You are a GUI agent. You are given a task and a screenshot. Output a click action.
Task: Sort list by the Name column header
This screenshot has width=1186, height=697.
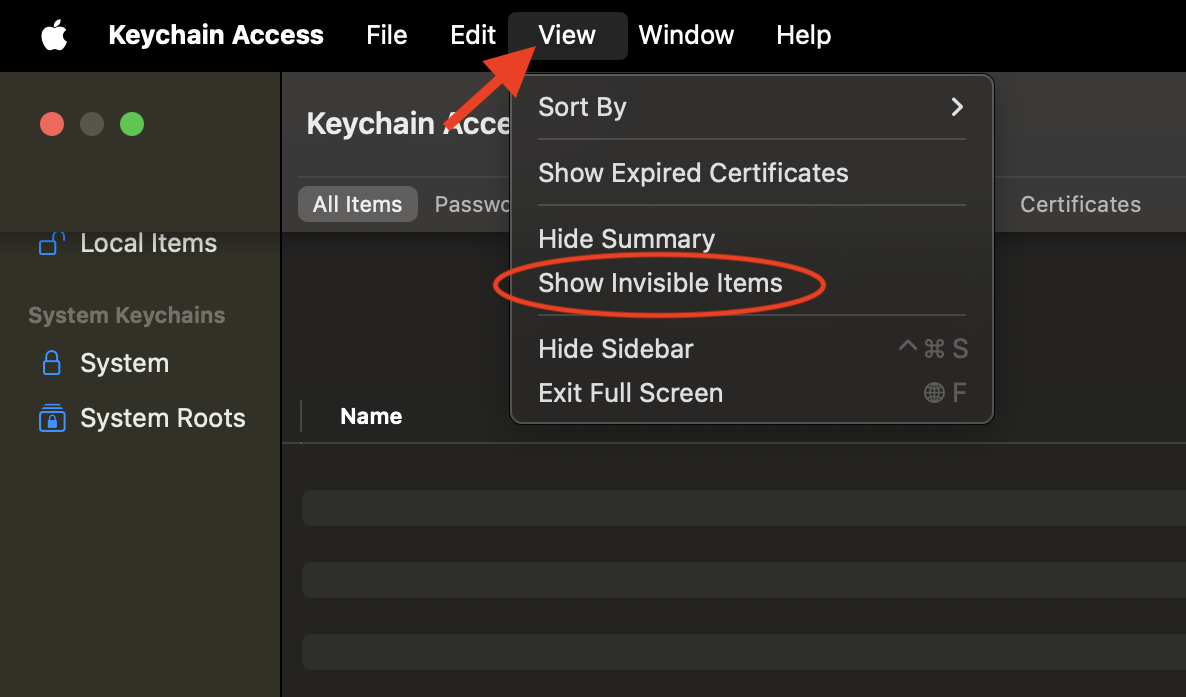click(371, 417)
